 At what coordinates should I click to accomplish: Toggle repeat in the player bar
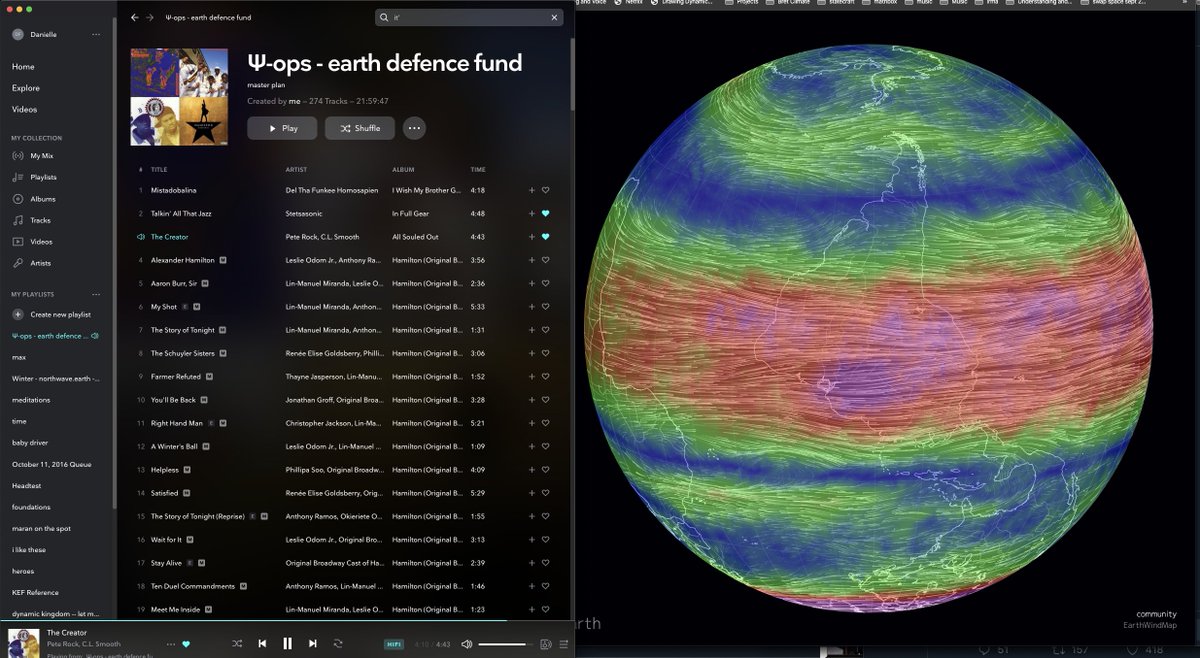(338, 644)
